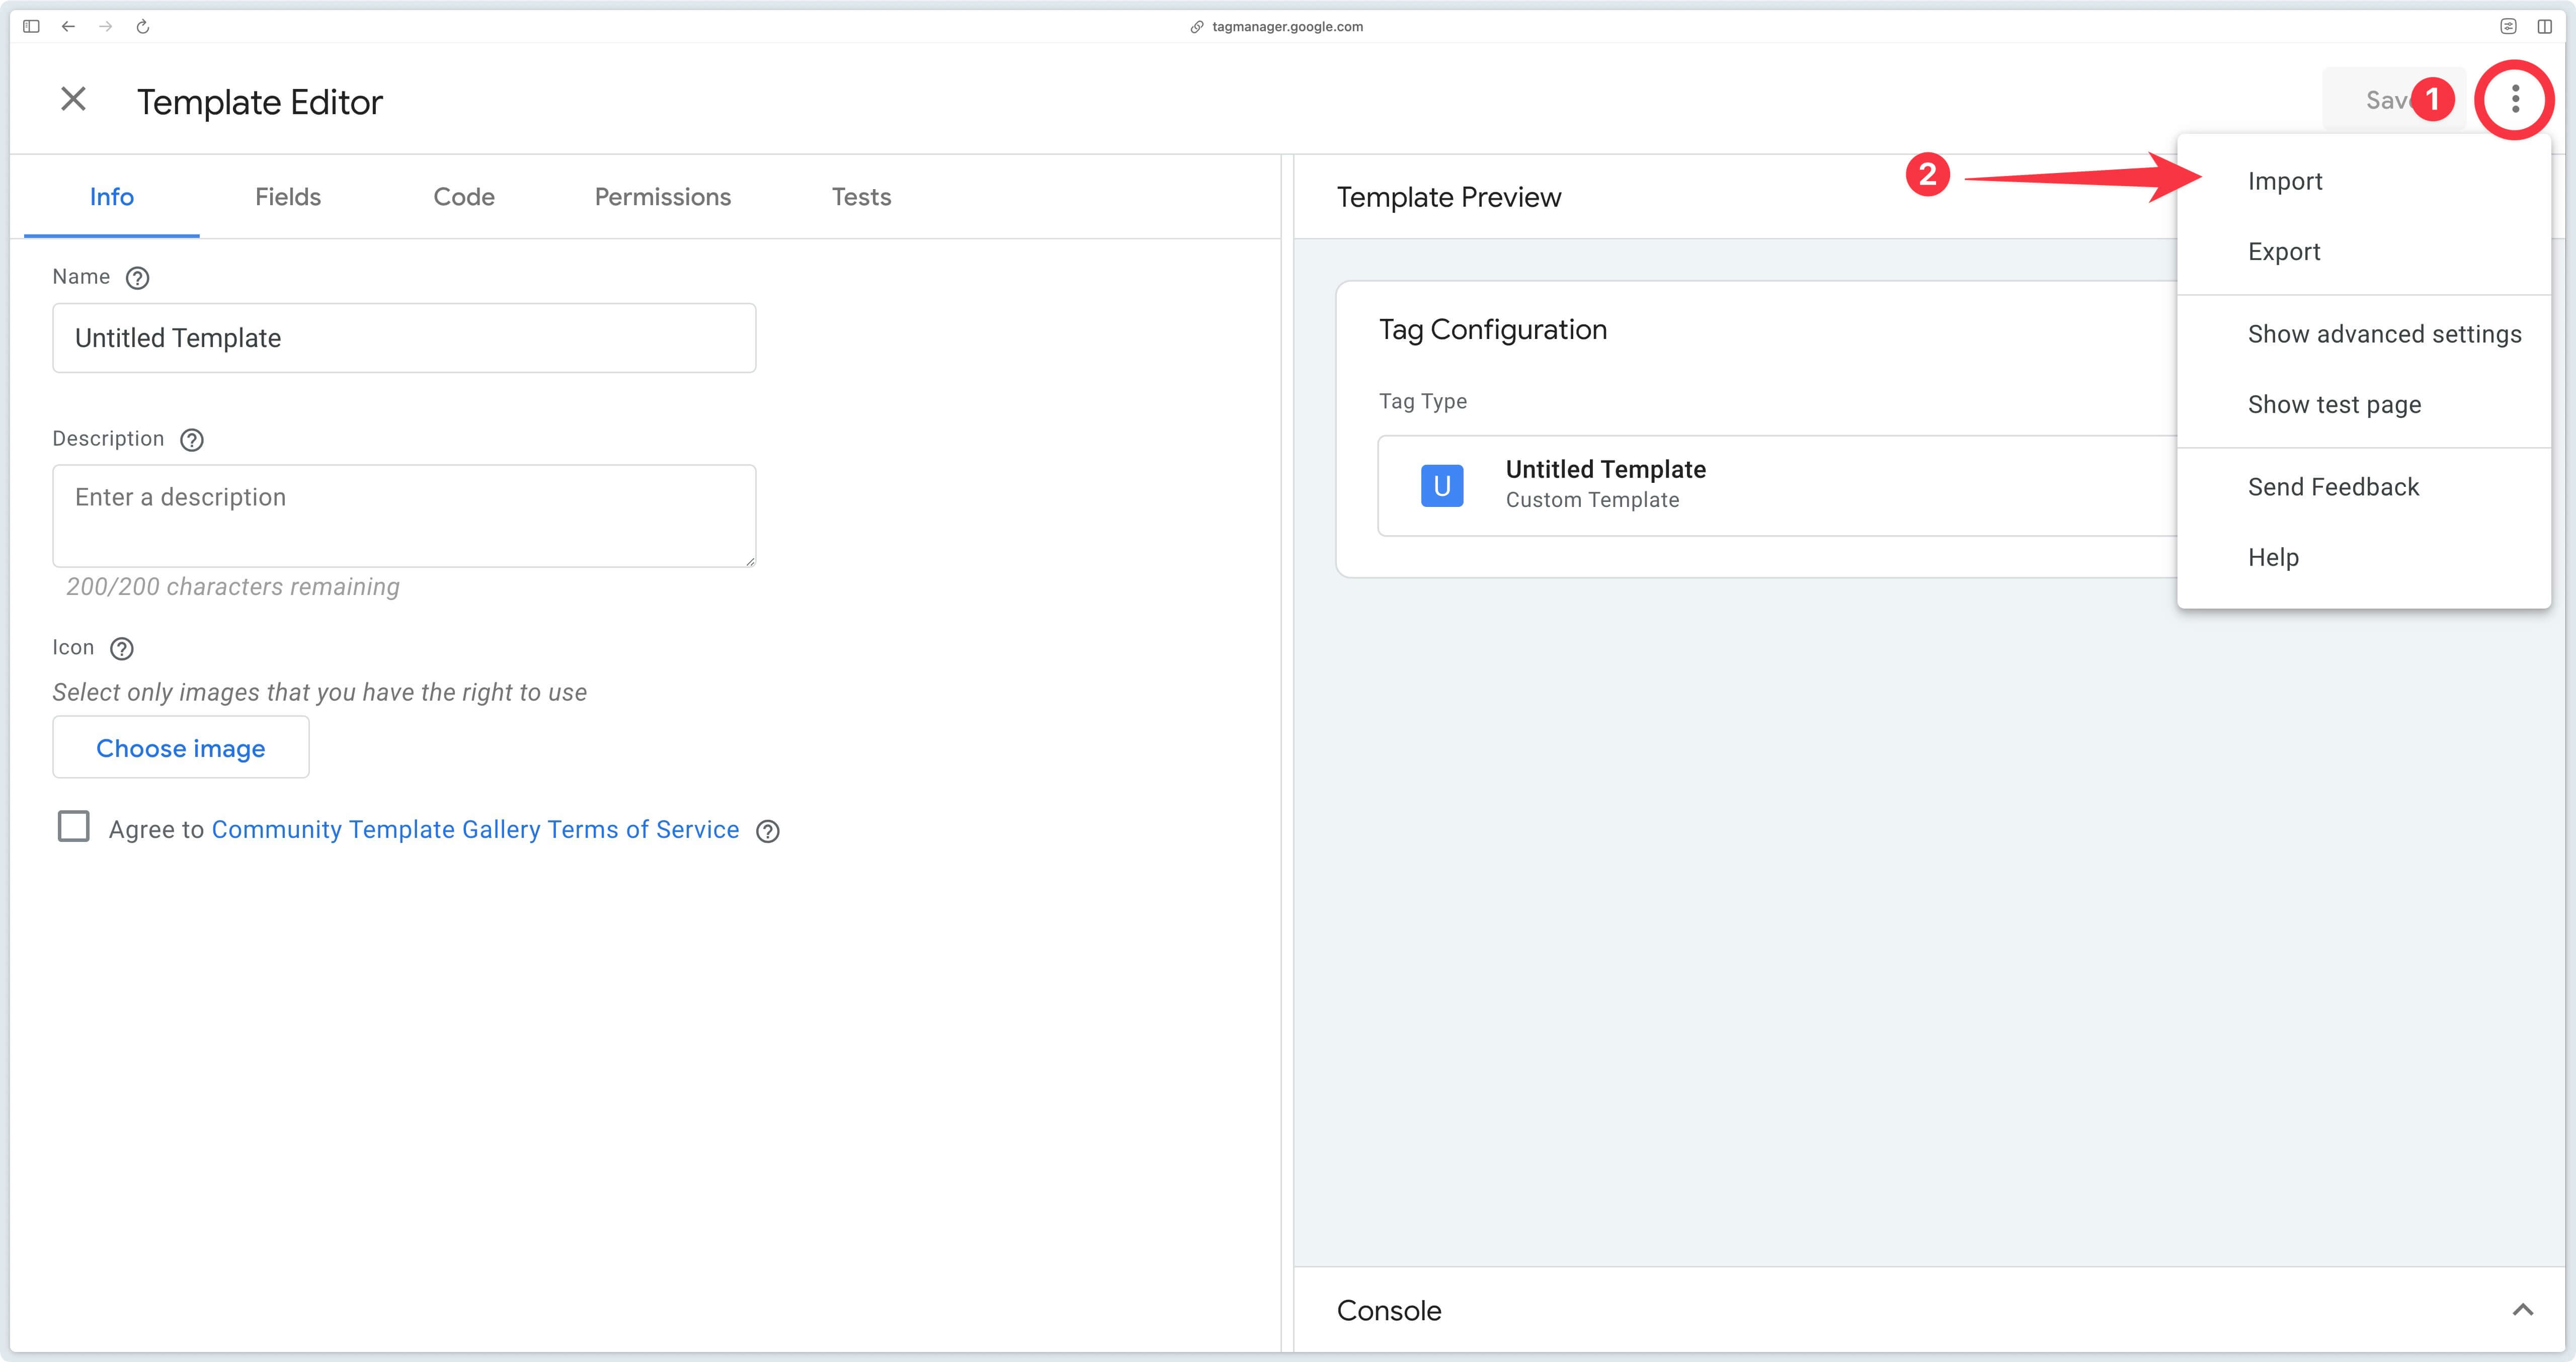Click the link icon in the address bar

[x=1197, y=27]
